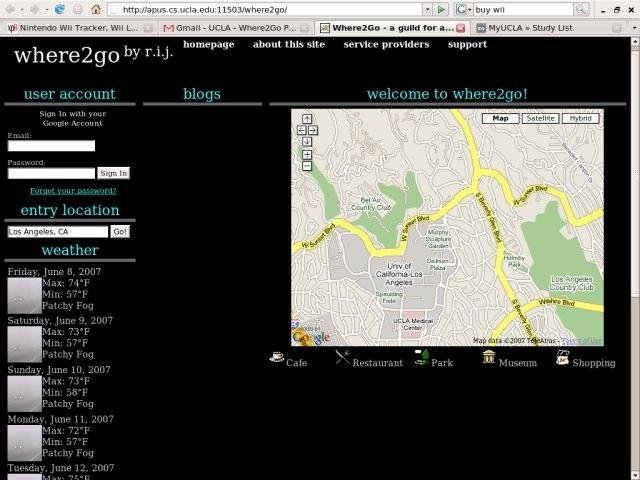Click the Museum building icon
Image resolution: width=640 pixels, height=480 pixels.
(x=489, y=357)
